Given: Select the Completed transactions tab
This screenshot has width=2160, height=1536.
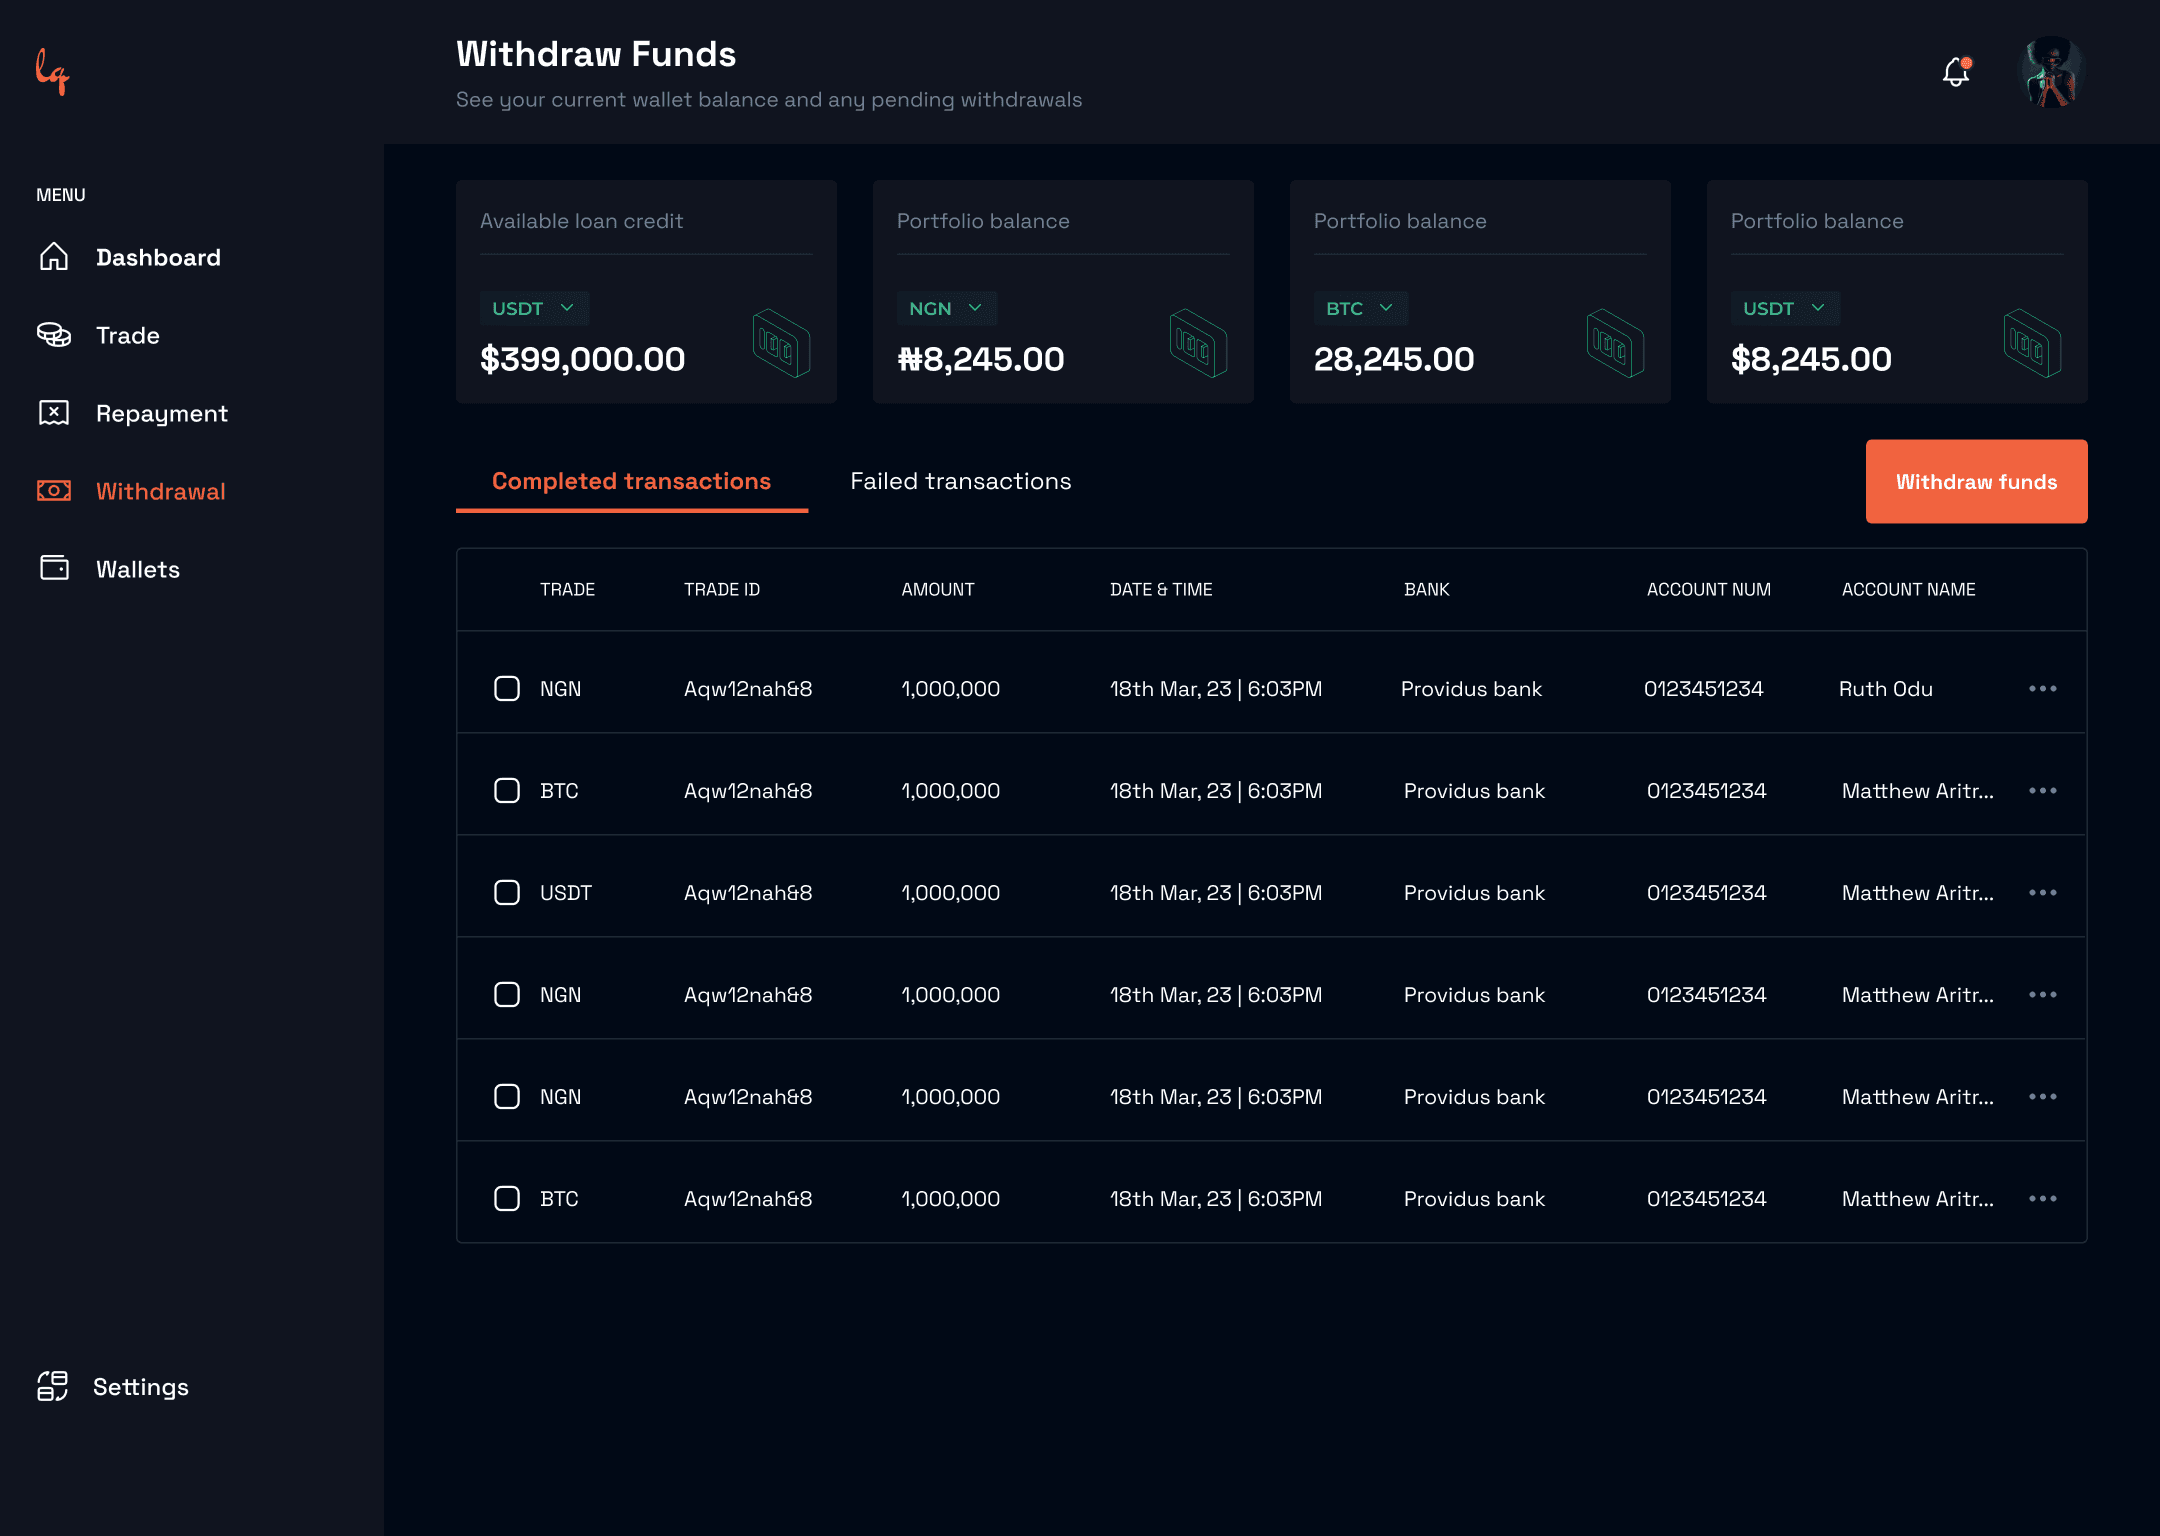Looking at the screenshot, I should tap(631, 481).
